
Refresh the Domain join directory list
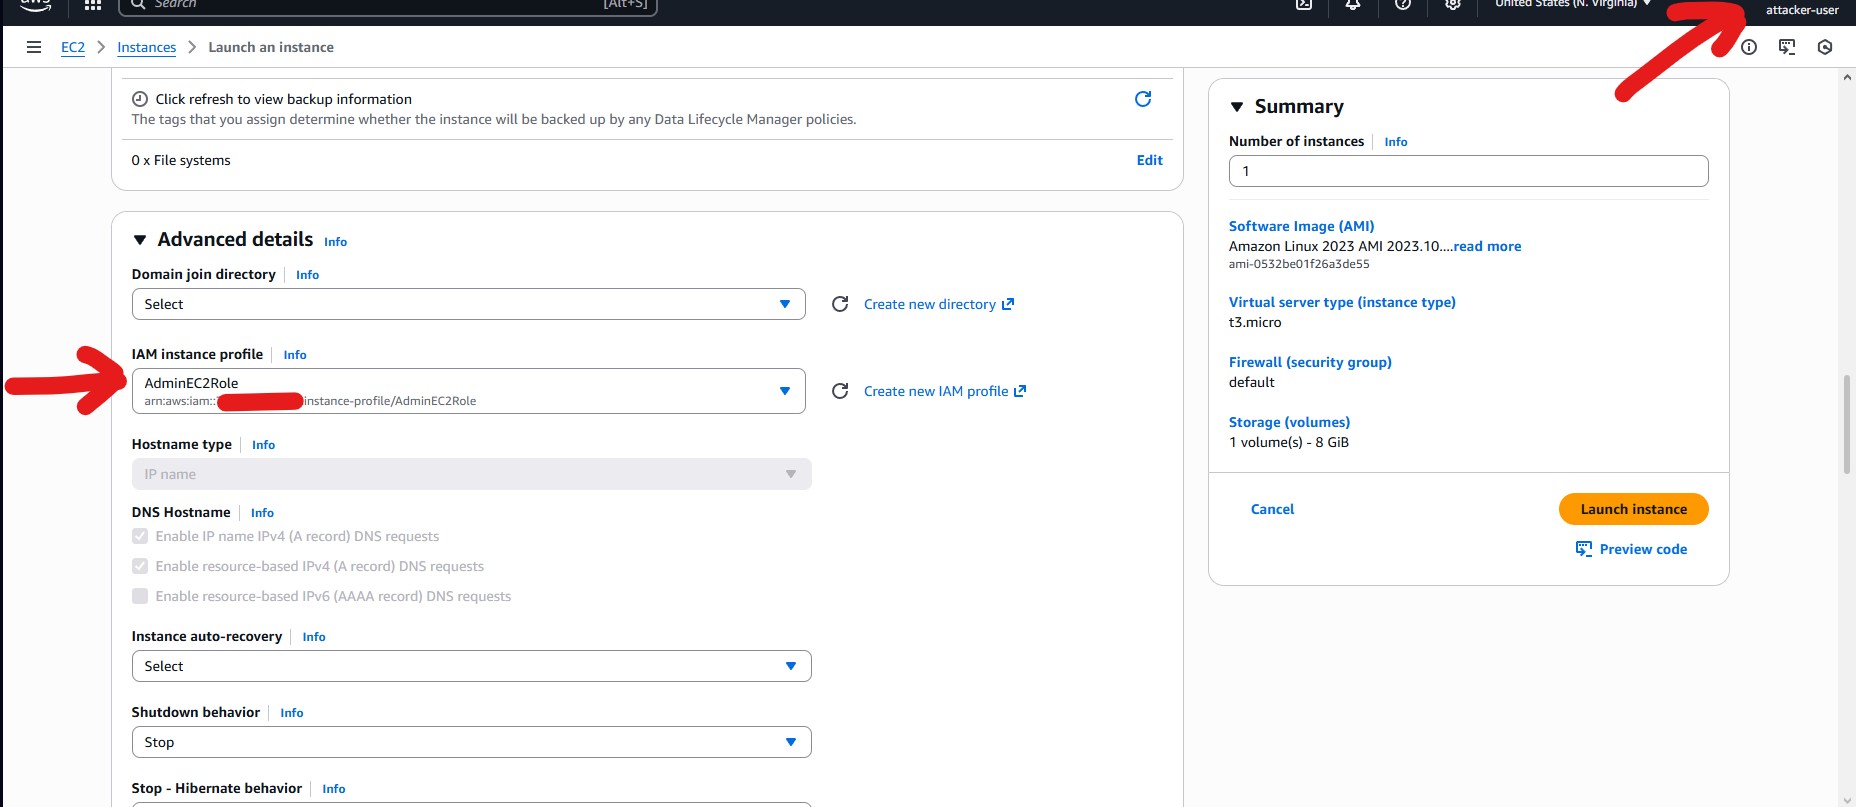840,304
